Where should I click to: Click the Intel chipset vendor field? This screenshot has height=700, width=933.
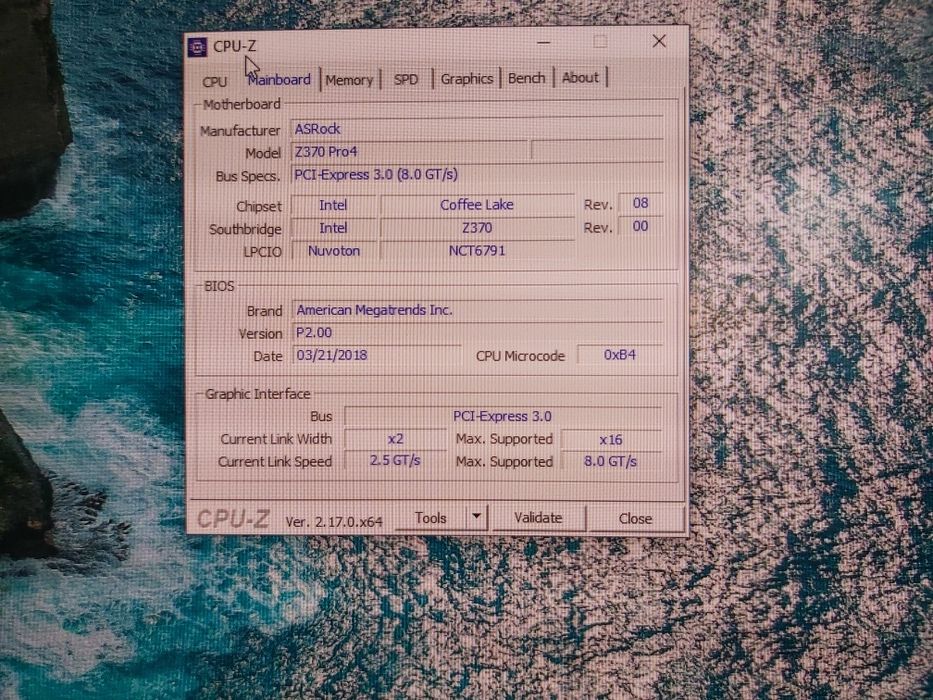point(333,205)
